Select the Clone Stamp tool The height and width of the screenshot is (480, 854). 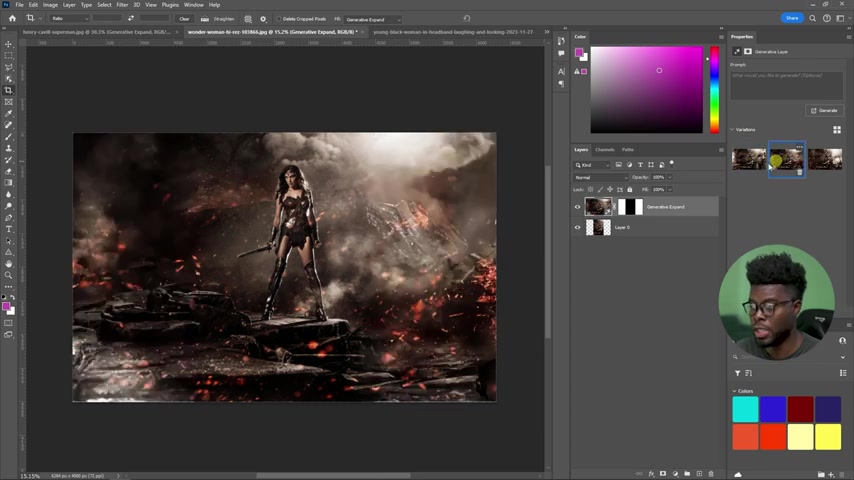[8, 148]
